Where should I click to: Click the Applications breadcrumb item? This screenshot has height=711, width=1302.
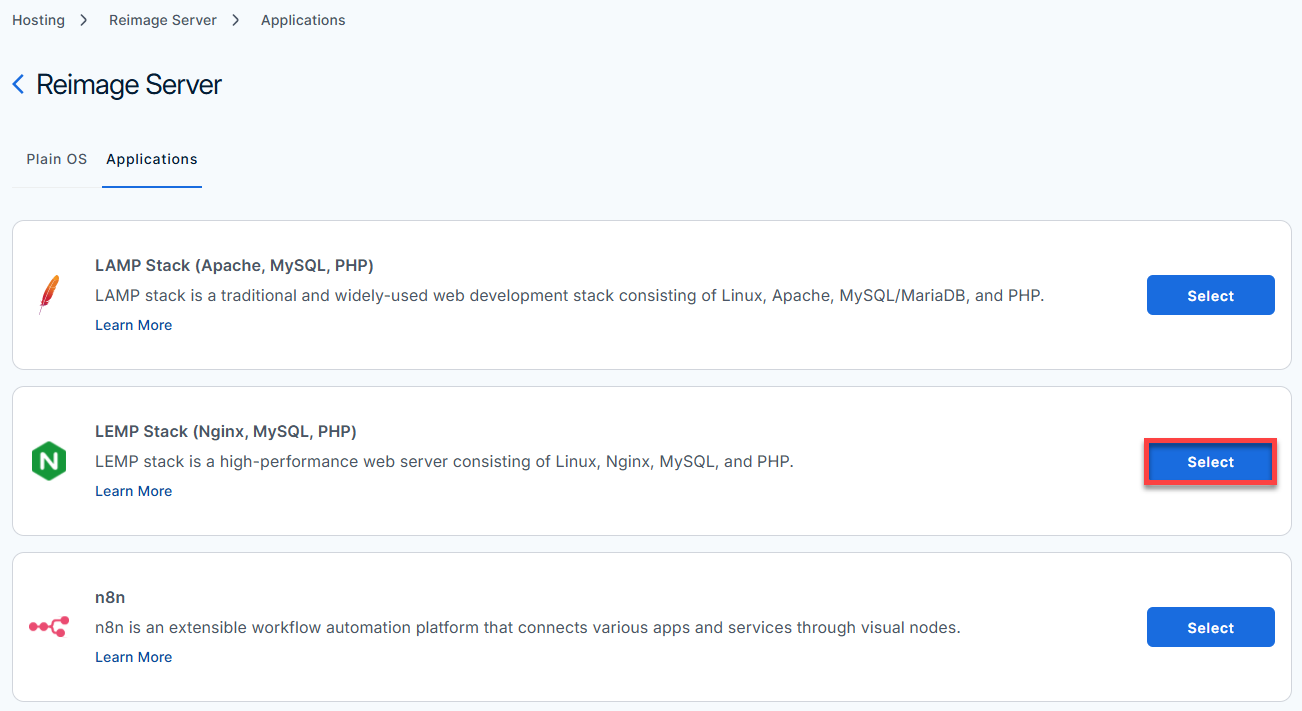click(x=303, y=20)
